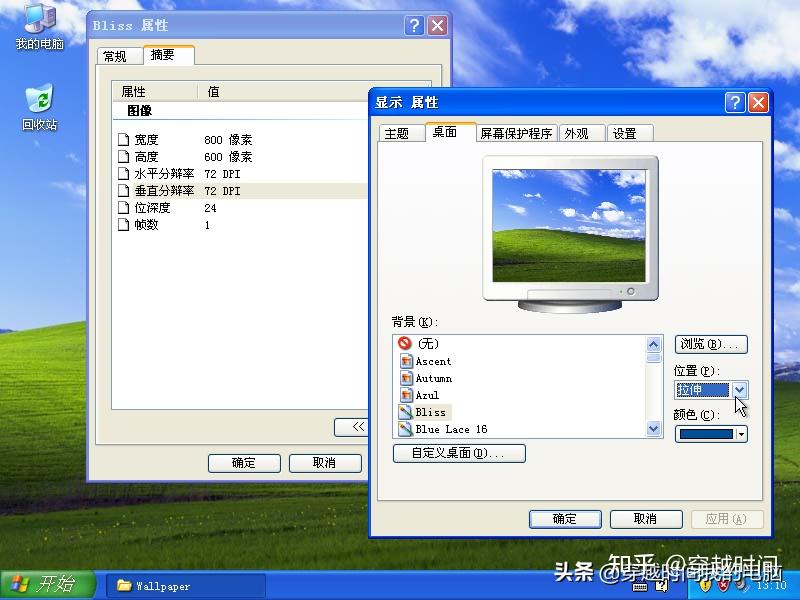The width and height of the screenshot is (800, 600).
Task: Click background list scroll up arrow
Action: (654, 344)
